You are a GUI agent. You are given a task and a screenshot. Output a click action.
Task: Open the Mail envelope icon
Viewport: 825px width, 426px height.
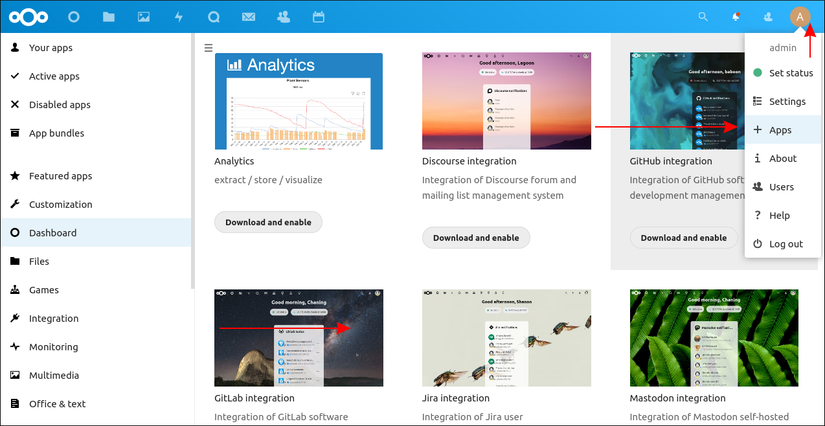tap(248, 17)
